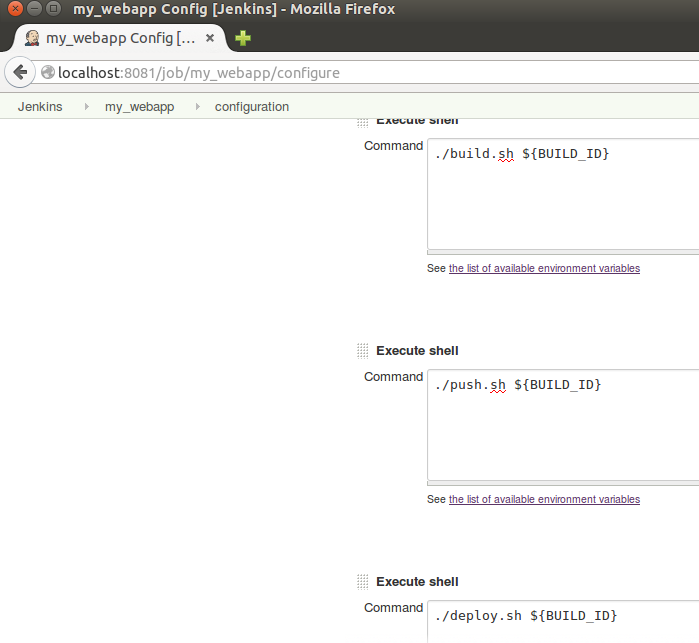Click the browser back arrow button
This screenshot has height=643, width=699.
click(20, 72)
